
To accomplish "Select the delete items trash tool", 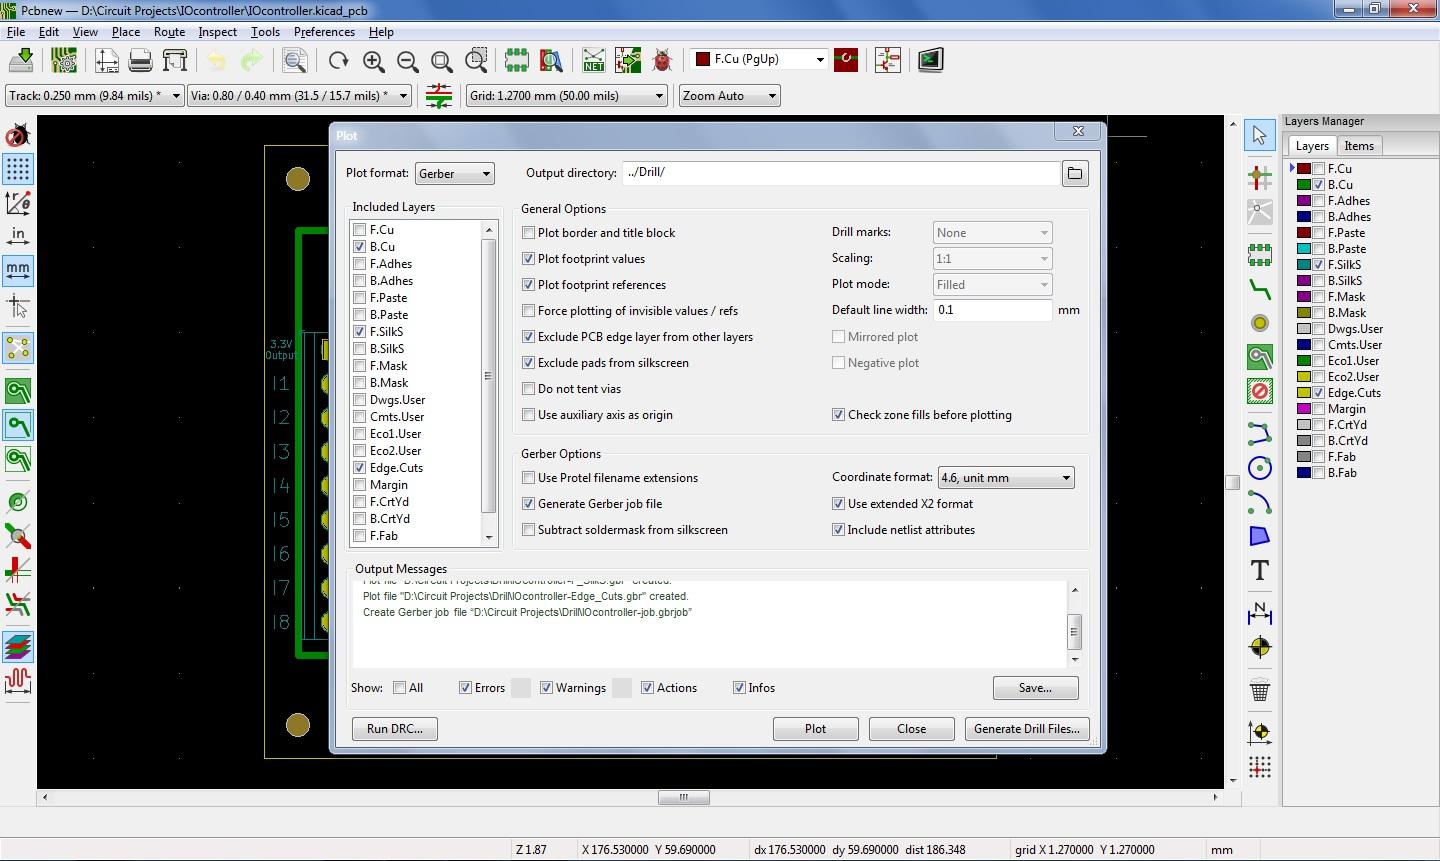I will pos(1260,690).
